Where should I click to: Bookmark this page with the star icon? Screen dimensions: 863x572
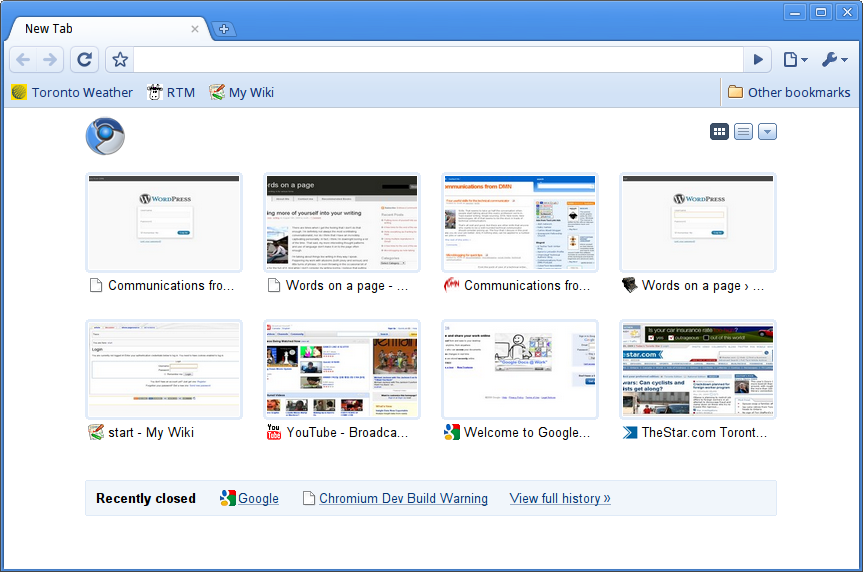click(x=120, y=60)
